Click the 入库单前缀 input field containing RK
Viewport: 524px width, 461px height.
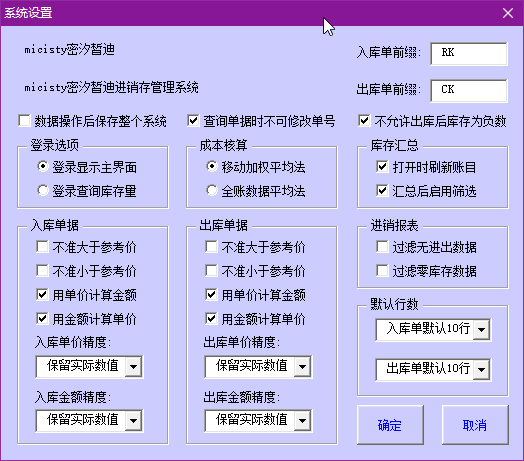469,53
